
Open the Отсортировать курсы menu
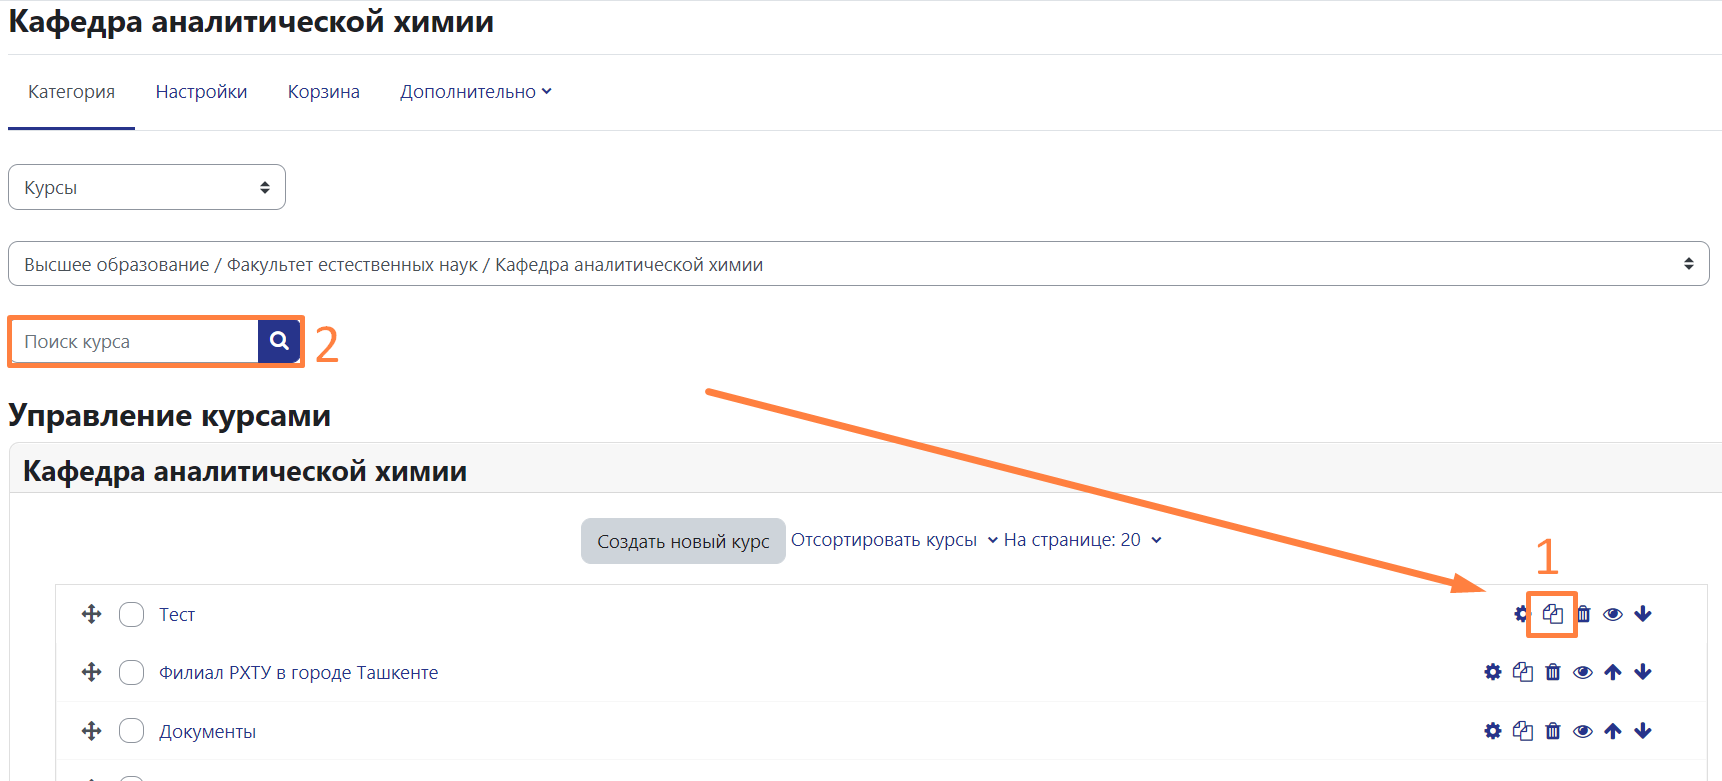click(893, 540)
